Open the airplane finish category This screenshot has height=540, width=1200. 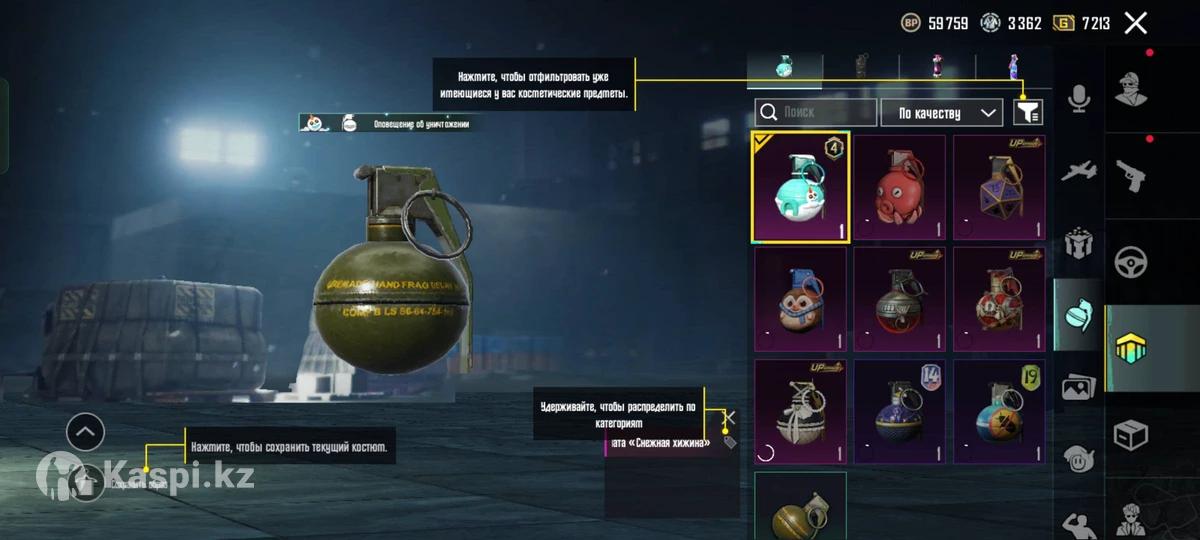(x=1078, y=171)
